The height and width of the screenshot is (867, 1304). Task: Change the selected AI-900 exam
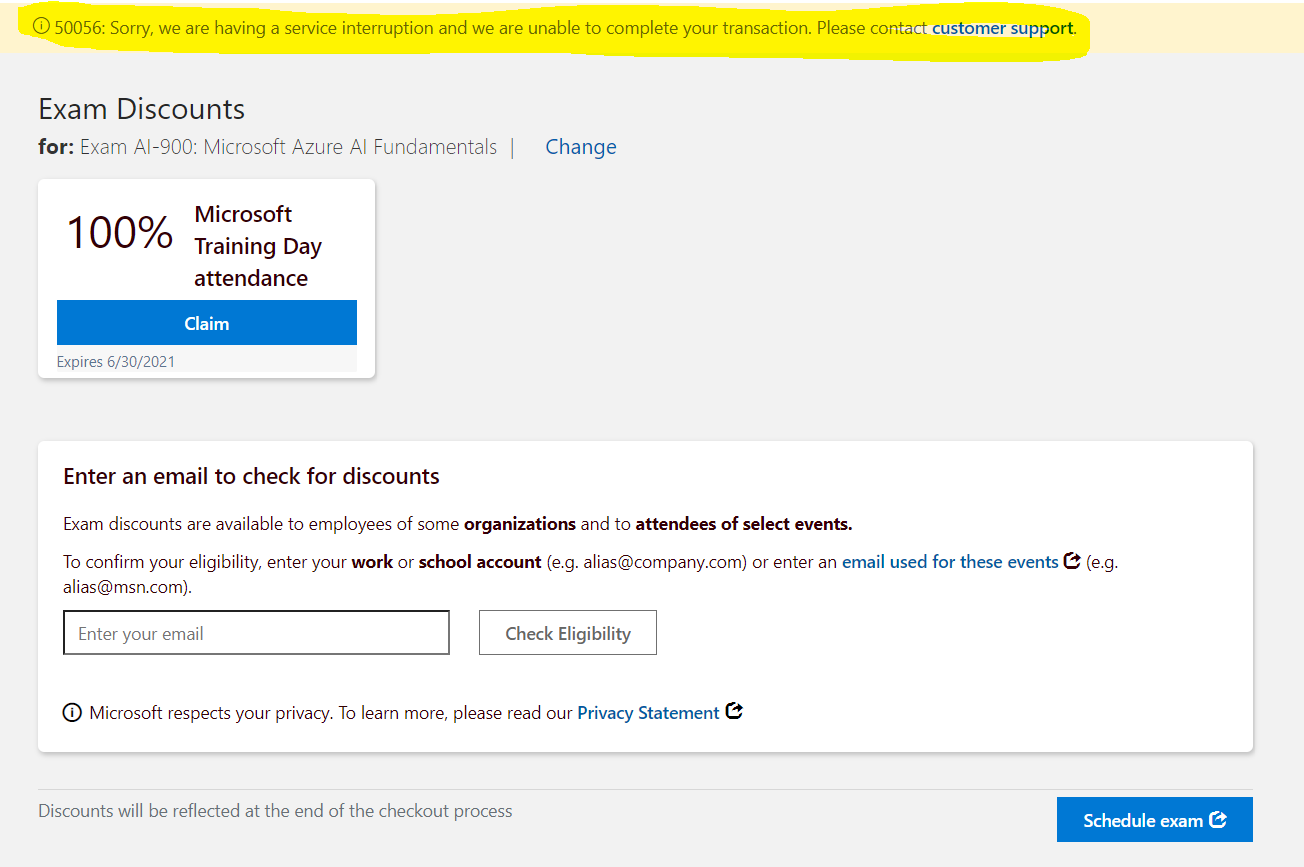581,147
